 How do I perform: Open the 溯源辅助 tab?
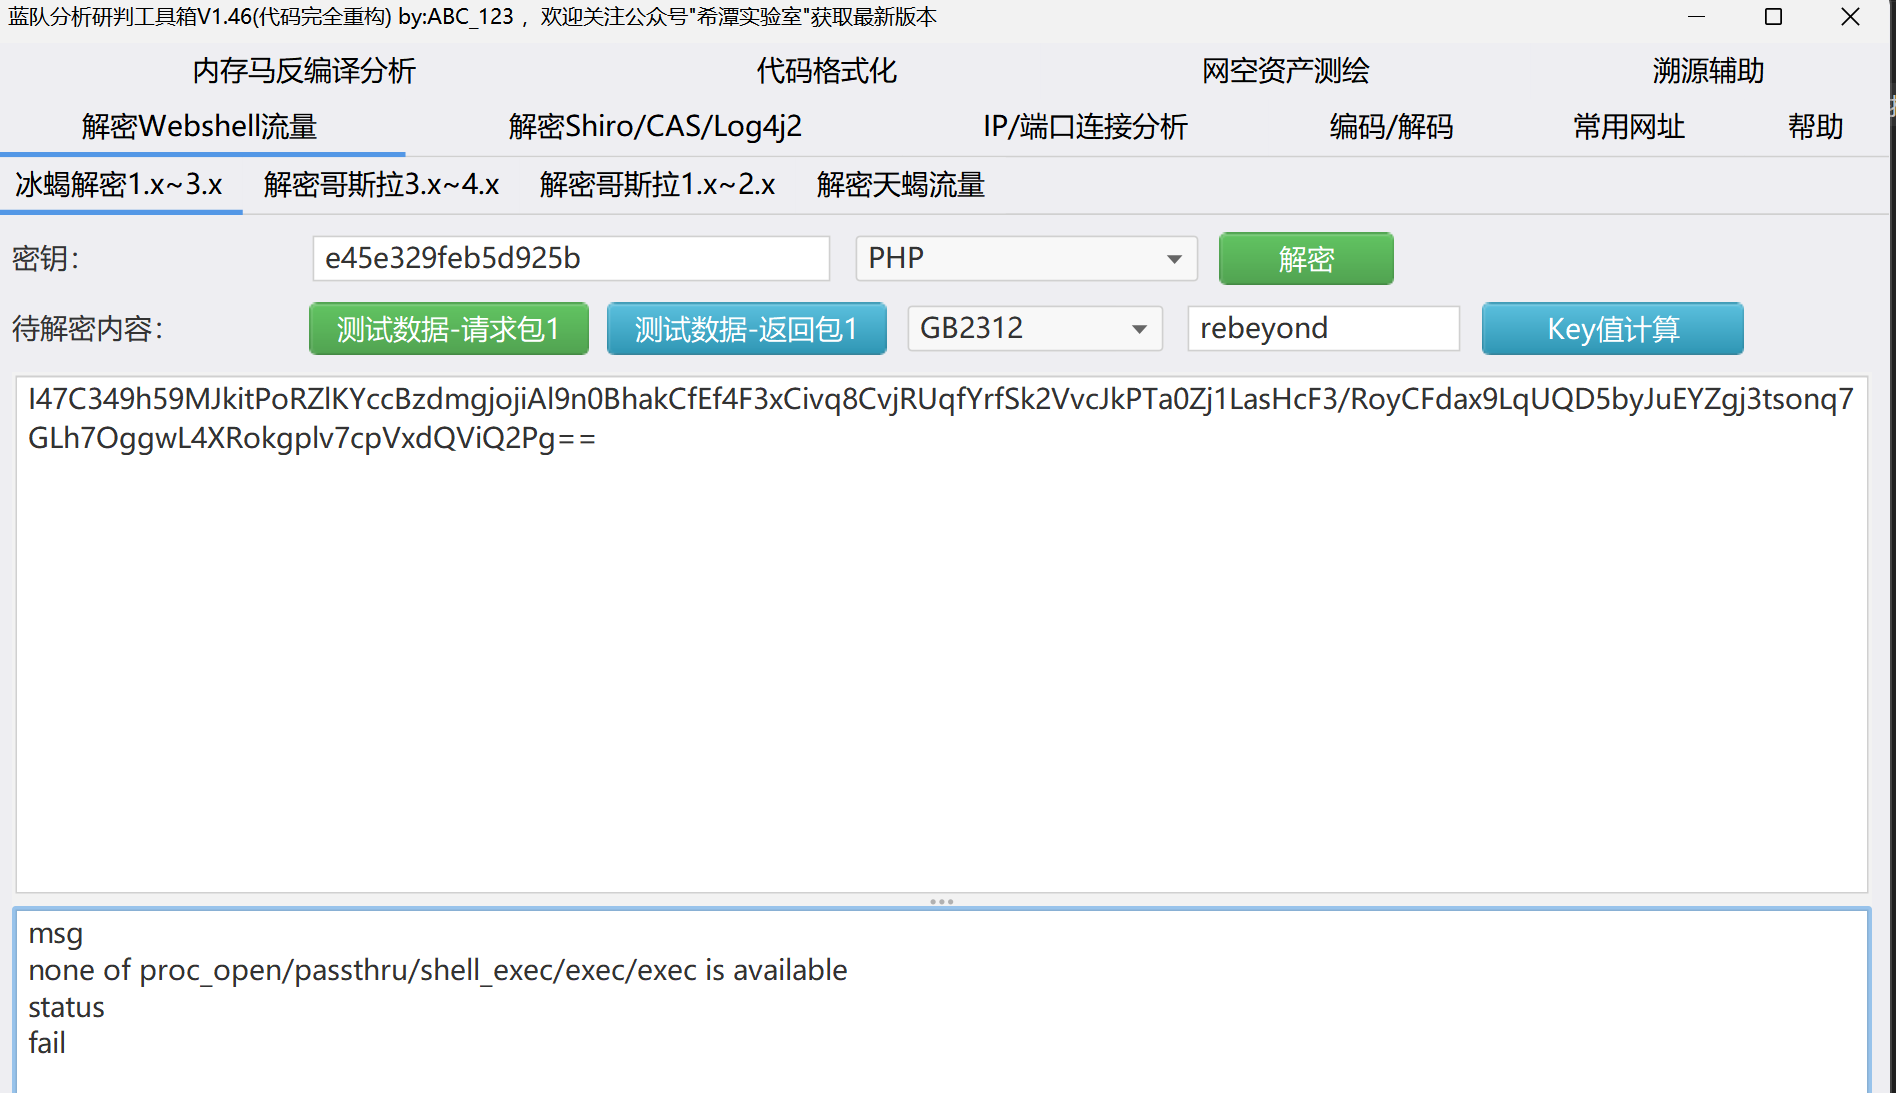[x=1708, y=71]
